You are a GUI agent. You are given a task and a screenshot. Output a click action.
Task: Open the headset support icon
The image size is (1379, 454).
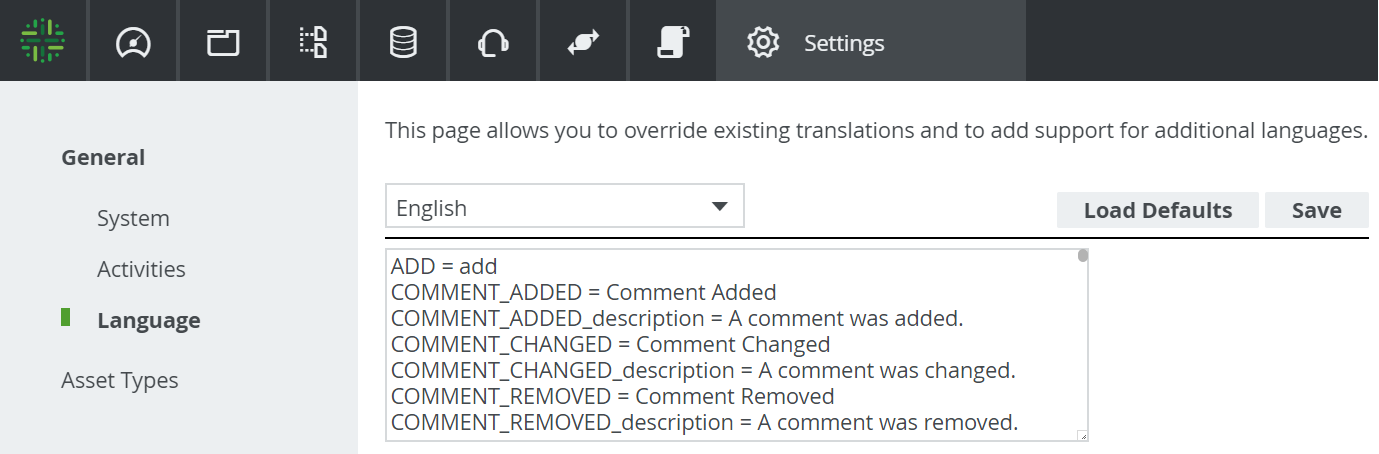[x=494, y=42]
